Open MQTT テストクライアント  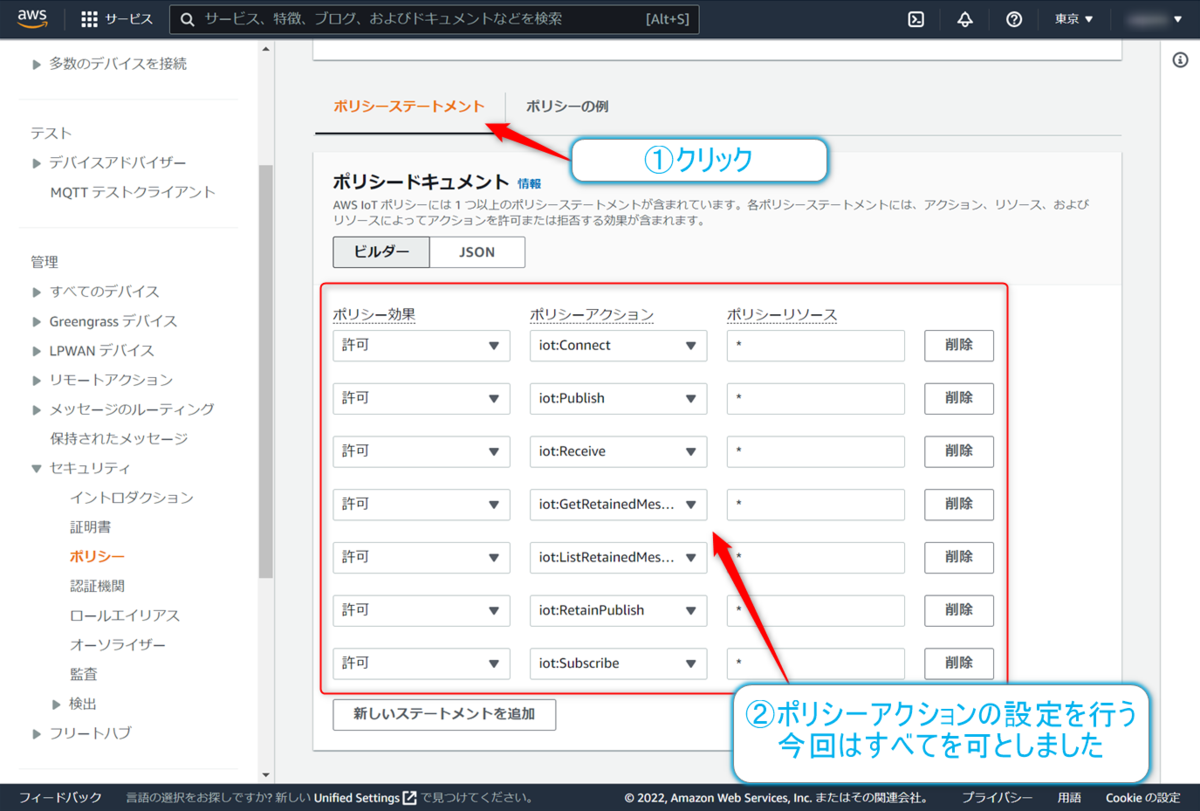click(133, 192)
